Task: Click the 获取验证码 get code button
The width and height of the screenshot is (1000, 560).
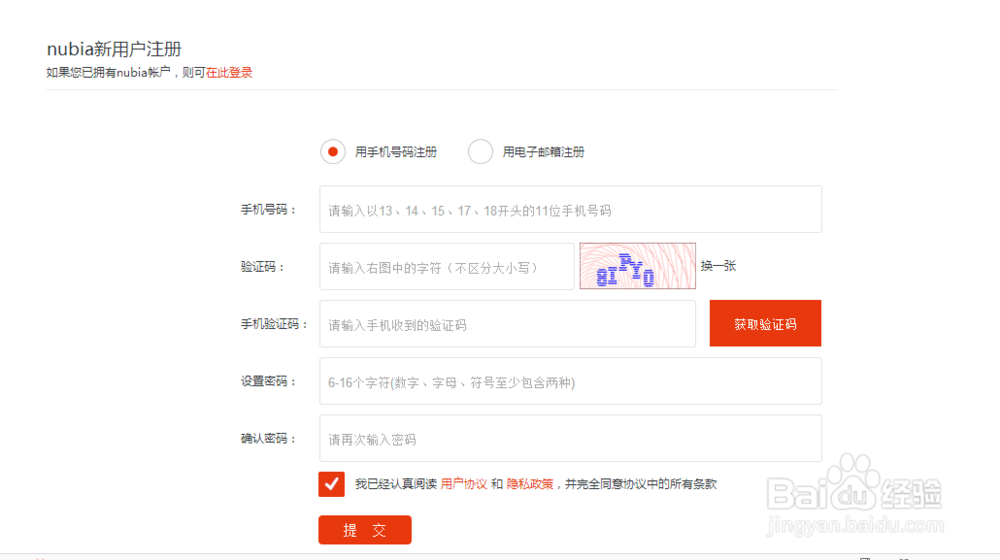Action: (765, 323)
